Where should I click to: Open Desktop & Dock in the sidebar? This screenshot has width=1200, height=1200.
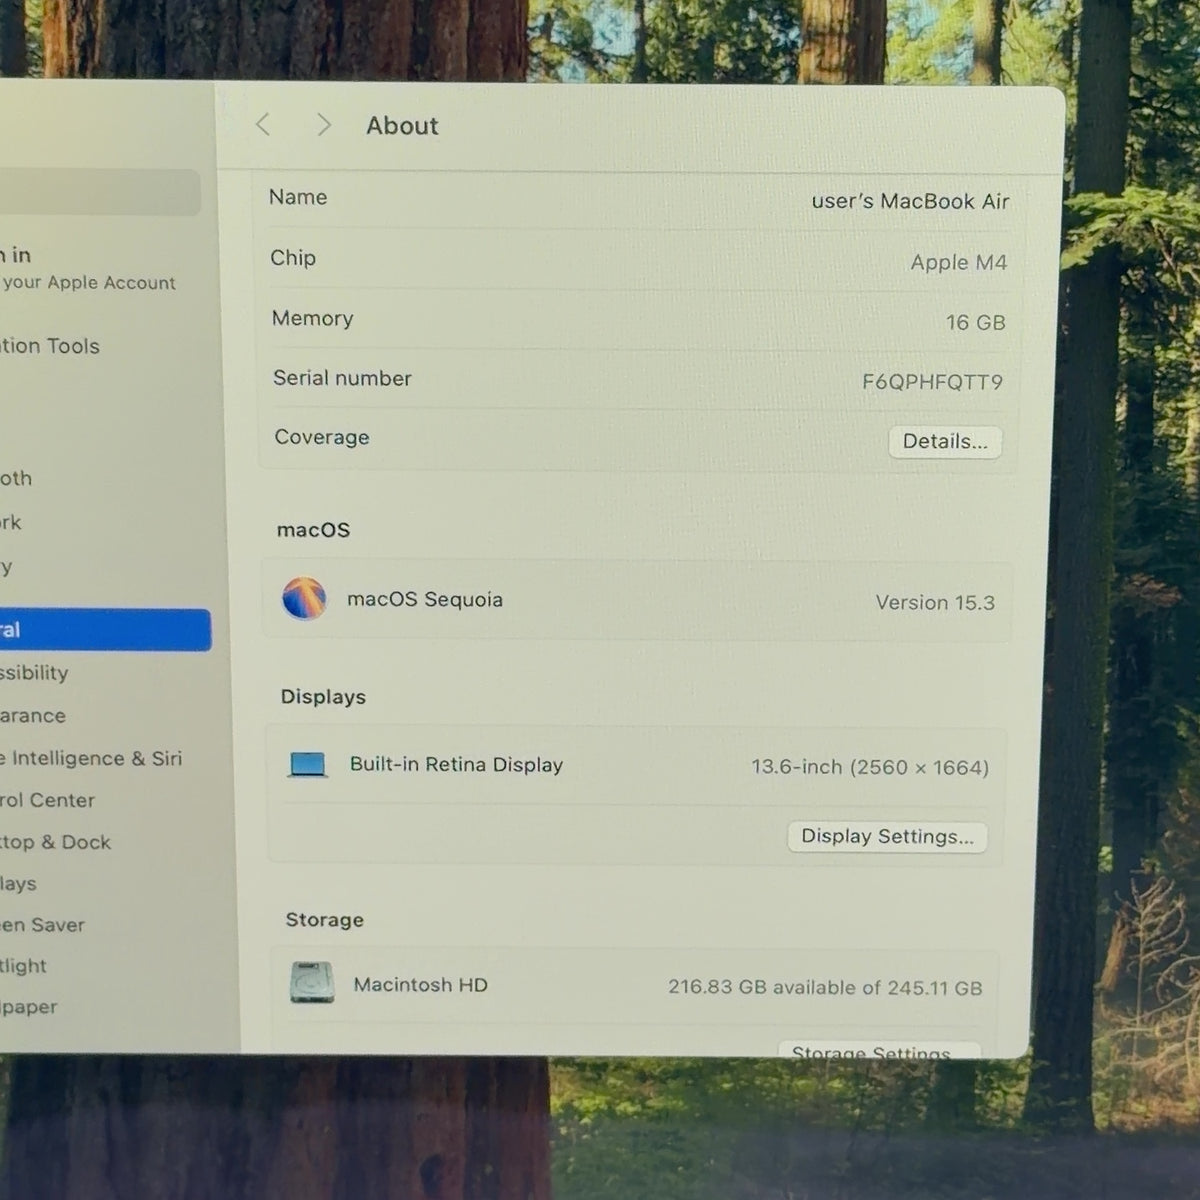click(55, 842)
